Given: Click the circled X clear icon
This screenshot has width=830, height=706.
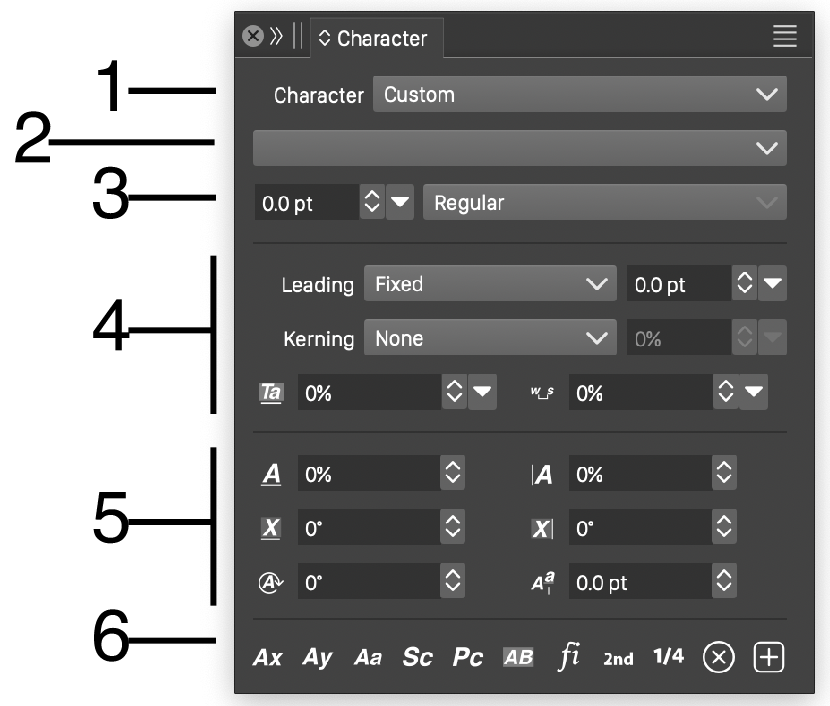Looking at the screenshot, I should [x=719, y=657].
